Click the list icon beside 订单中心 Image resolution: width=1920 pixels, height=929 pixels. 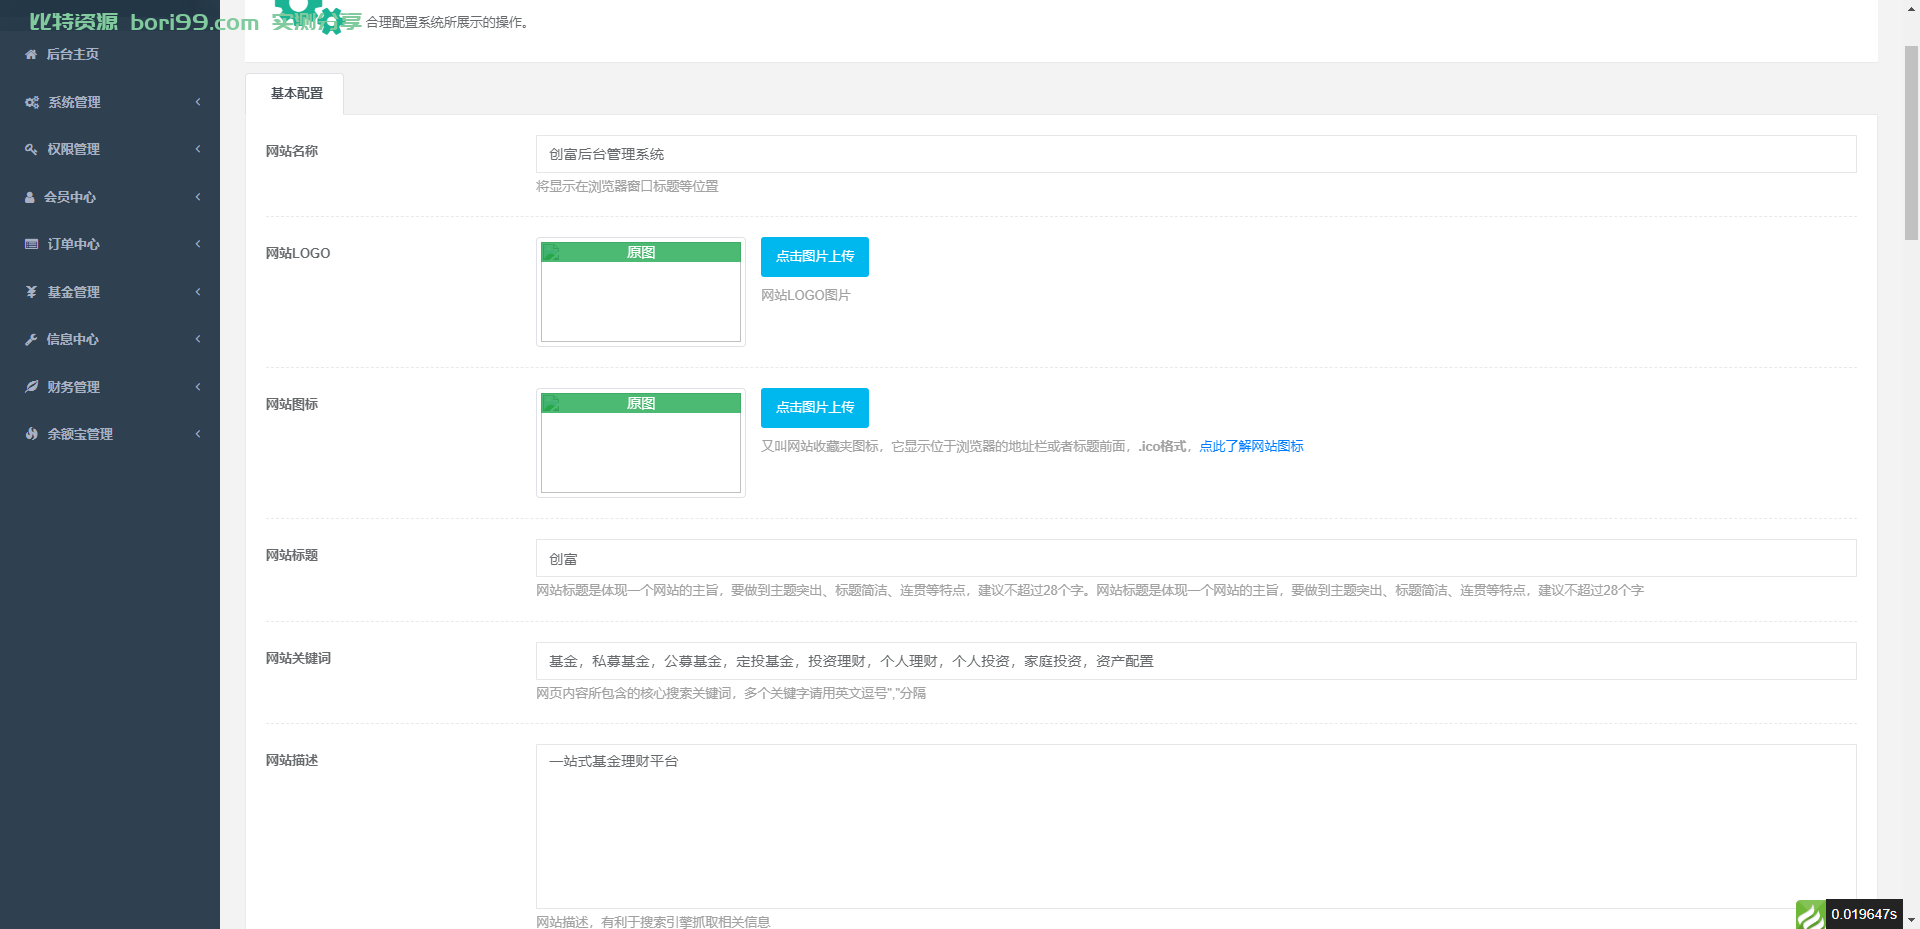[31, 244]
